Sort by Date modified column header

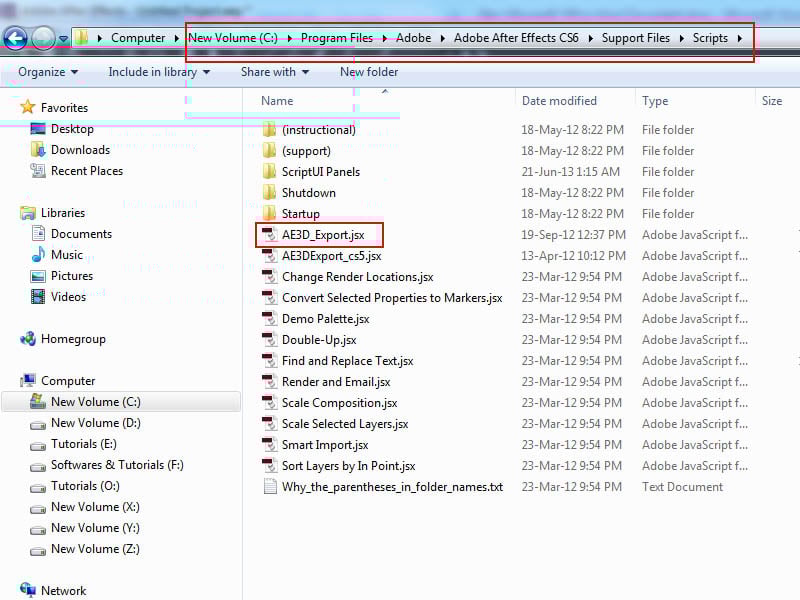click(559, 101)
